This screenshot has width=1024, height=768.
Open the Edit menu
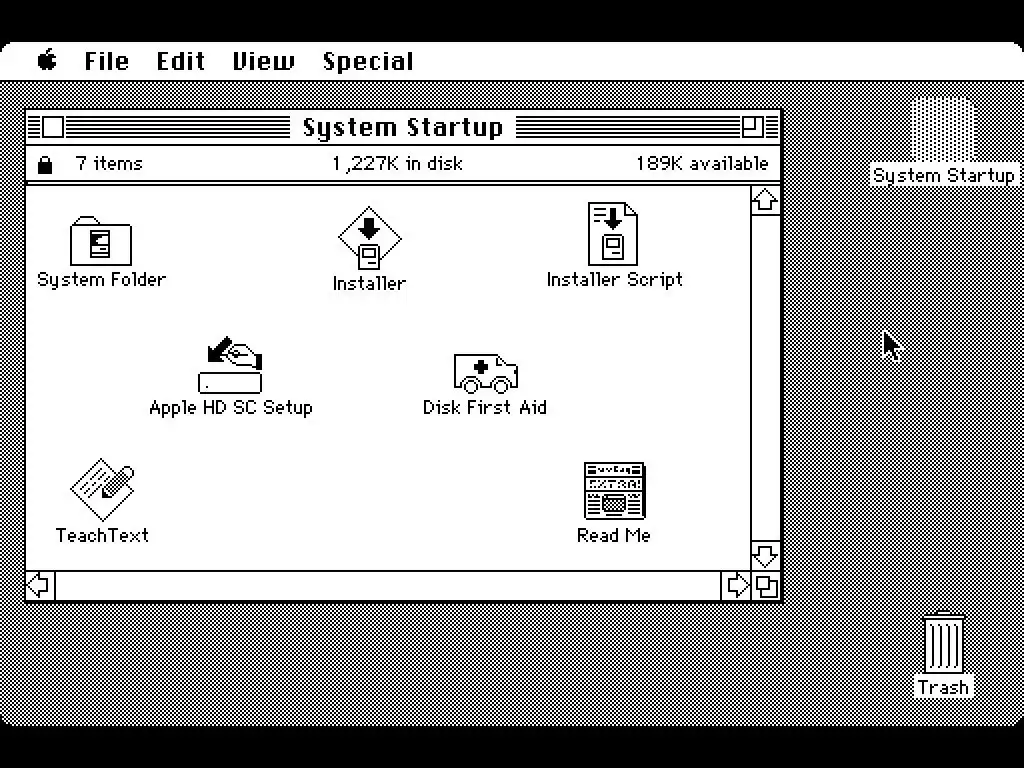pos(180,61)
